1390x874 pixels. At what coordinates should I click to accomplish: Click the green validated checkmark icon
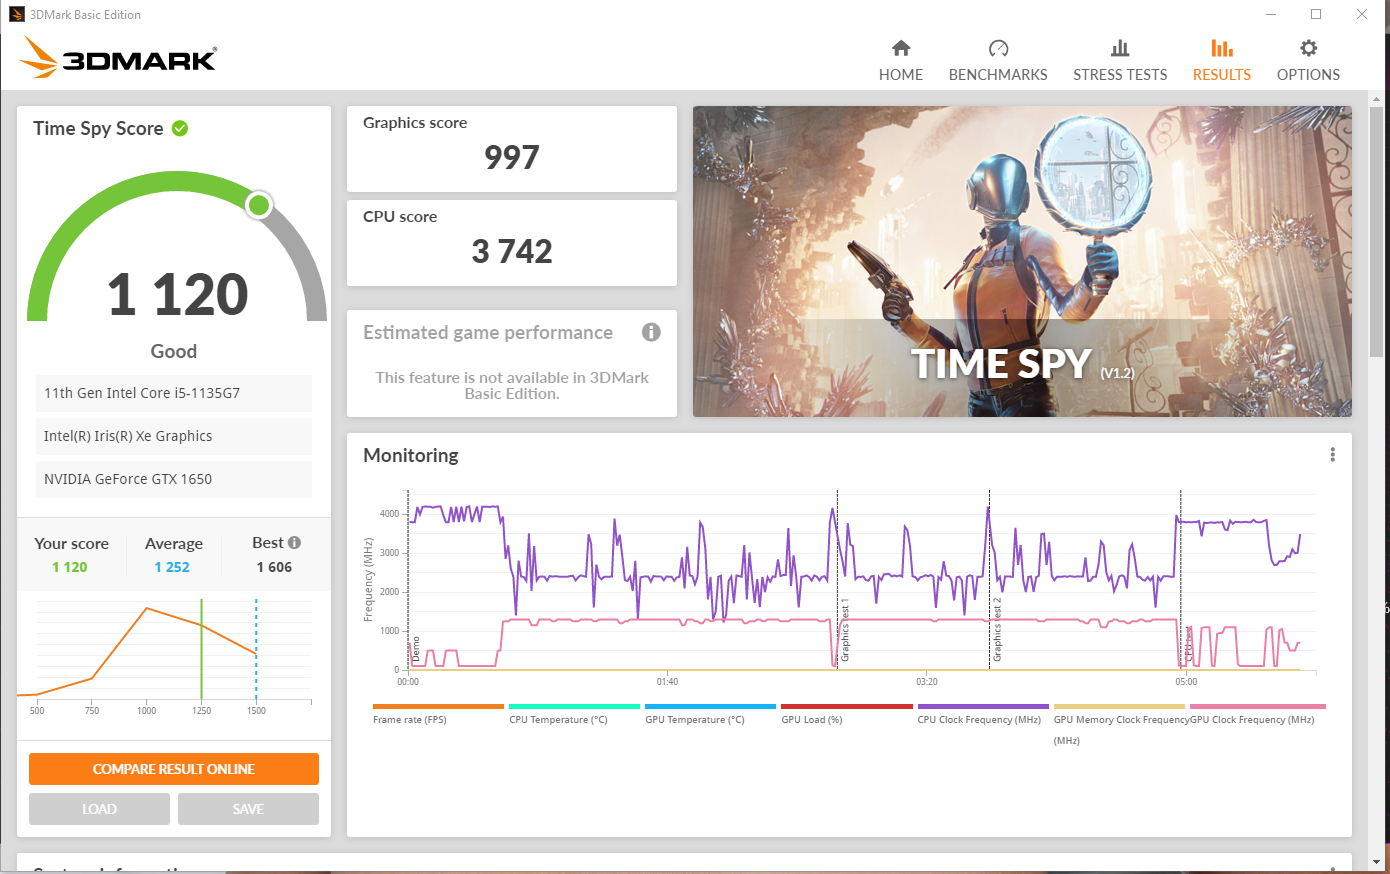click(180, 128)
